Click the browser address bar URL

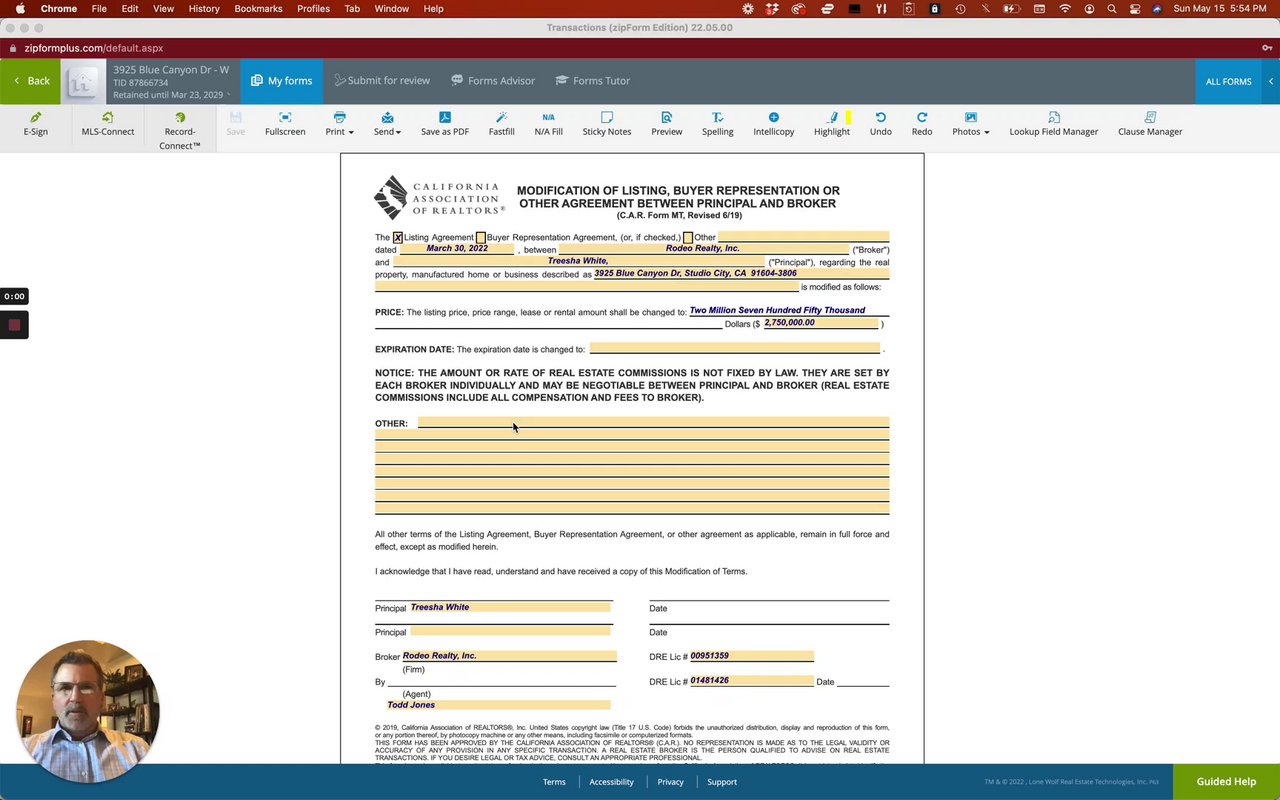pos(94,48)
